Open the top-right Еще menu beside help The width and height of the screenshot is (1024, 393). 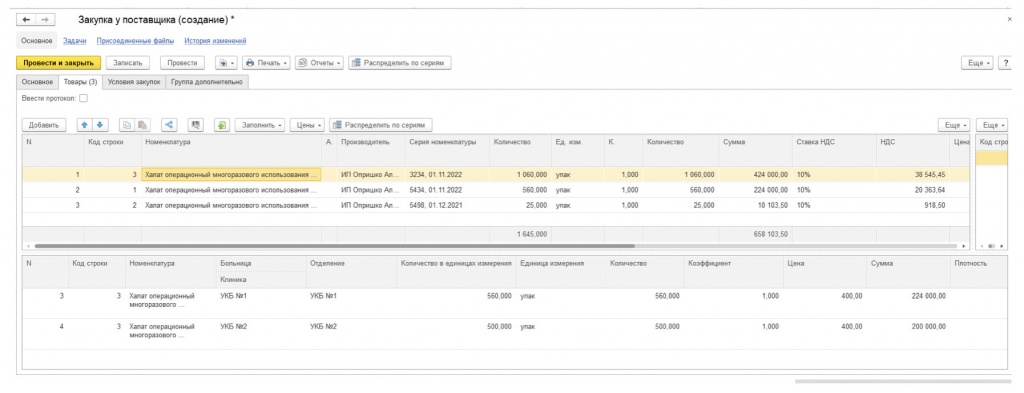coord(978,63)
